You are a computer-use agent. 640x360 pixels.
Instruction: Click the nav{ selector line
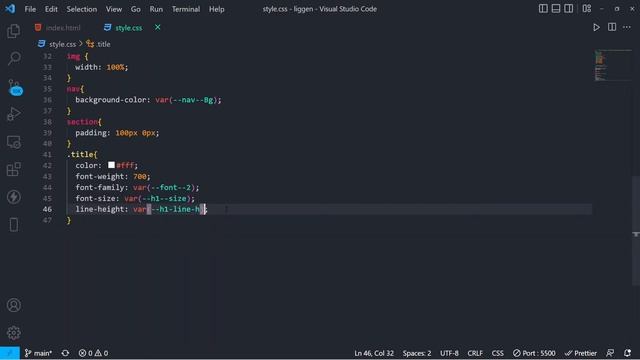pos(76,89)
